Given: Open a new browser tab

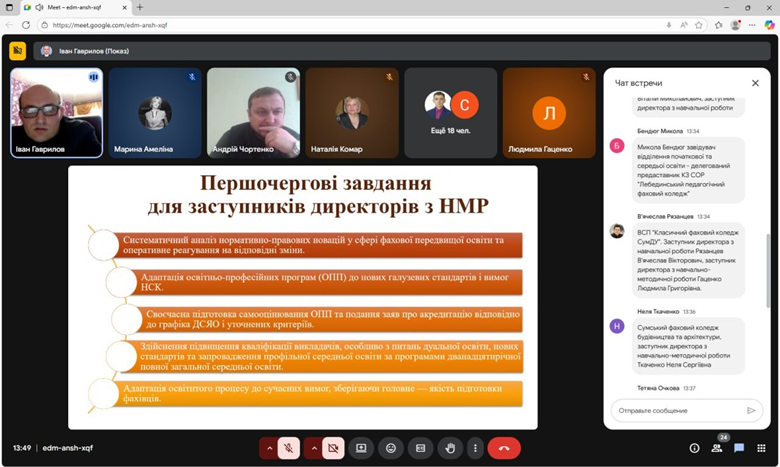Looking at the screenshot, I should pyautogui.click(x=139, y=7).
